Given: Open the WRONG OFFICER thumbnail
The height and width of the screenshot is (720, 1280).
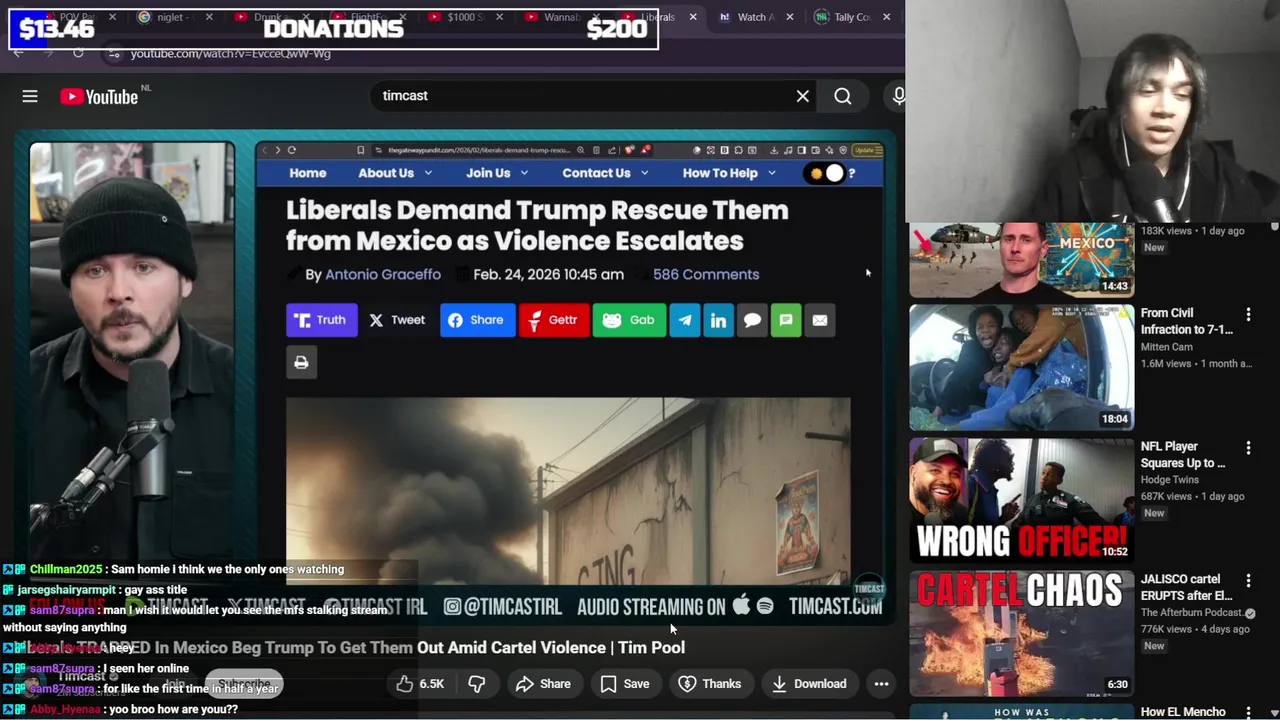Looking at the screenshot, I should (x=1021, y=500).
